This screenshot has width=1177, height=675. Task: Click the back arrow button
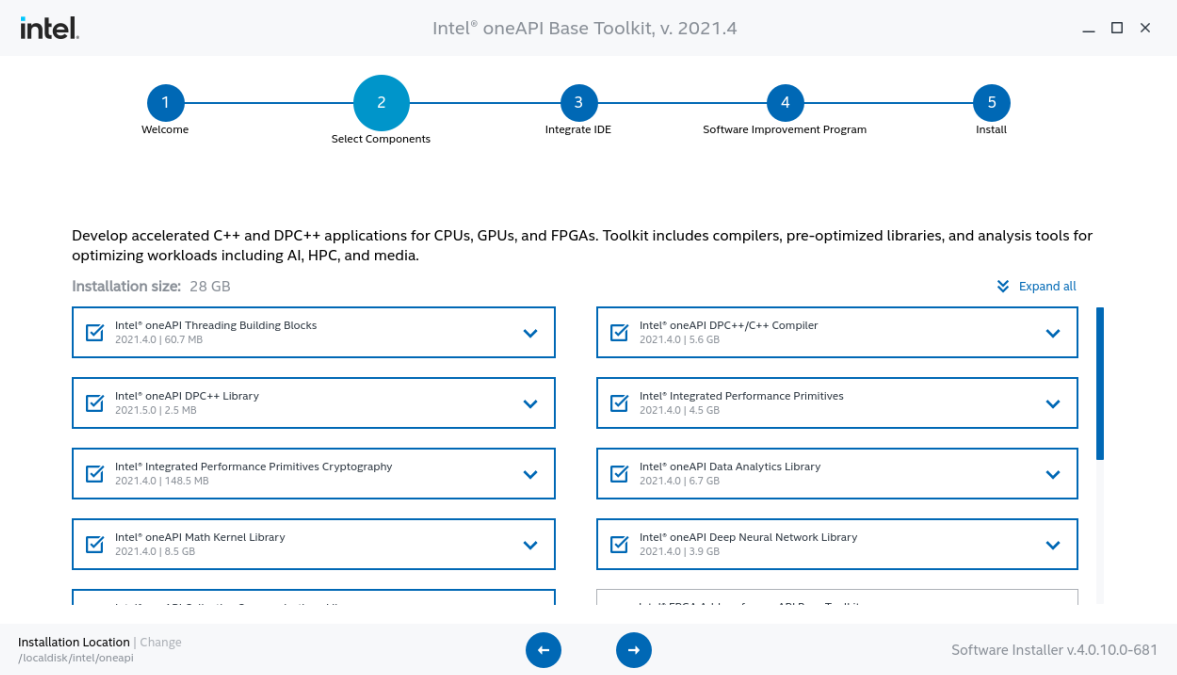[543, 649]
